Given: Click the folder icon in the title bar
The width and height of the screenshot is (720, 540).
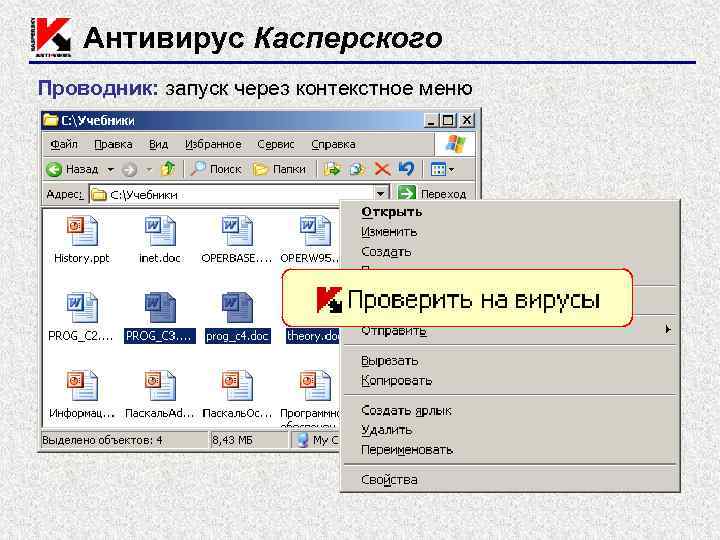Looking at the screenshot, I should click(51, 120).
